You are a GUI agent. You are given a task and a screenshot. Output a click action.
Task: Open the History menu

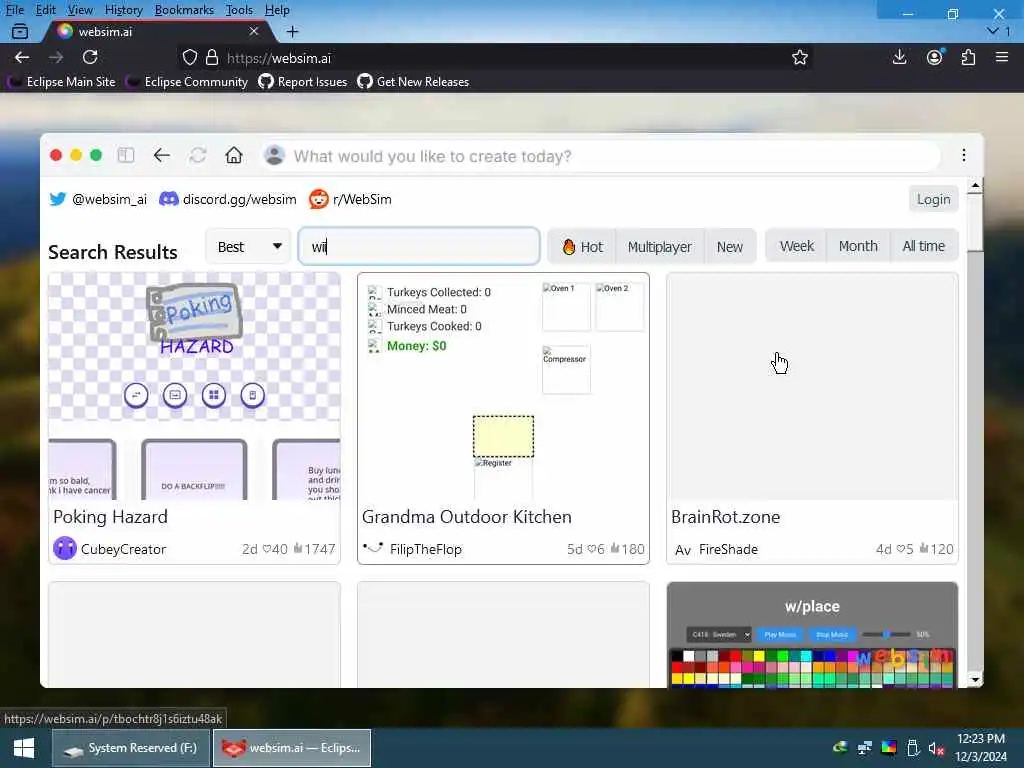[123, 10]
